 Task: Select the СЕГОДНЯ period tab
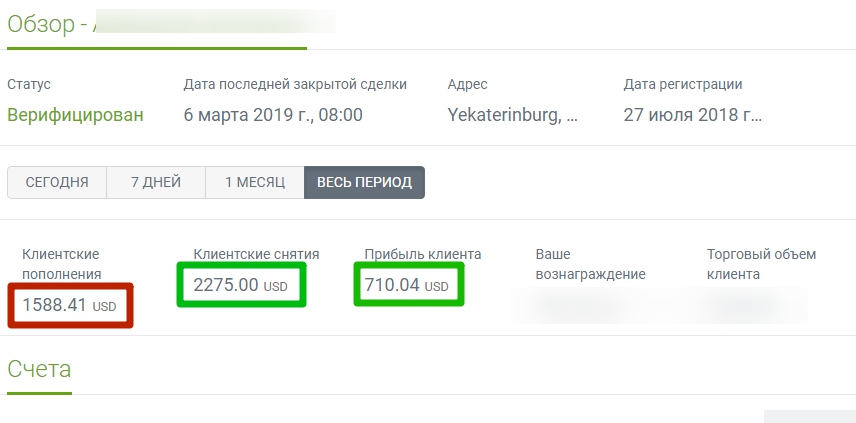point(57,182)
